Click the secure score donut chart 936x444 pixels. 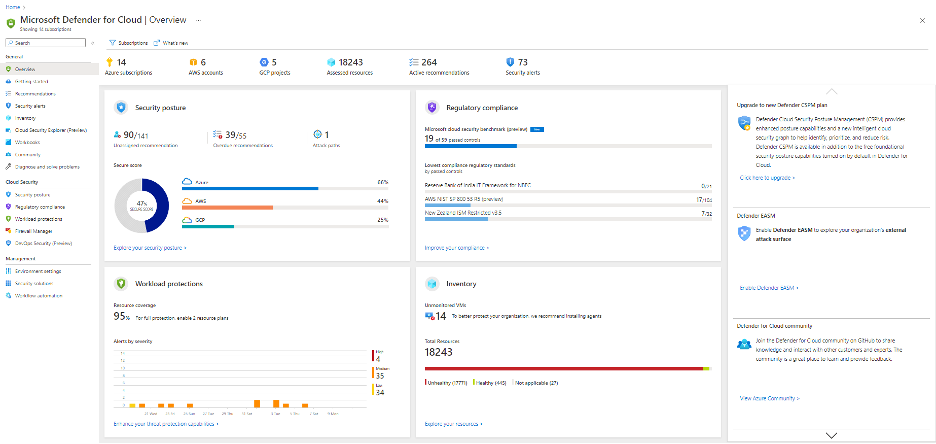point(142,206)
